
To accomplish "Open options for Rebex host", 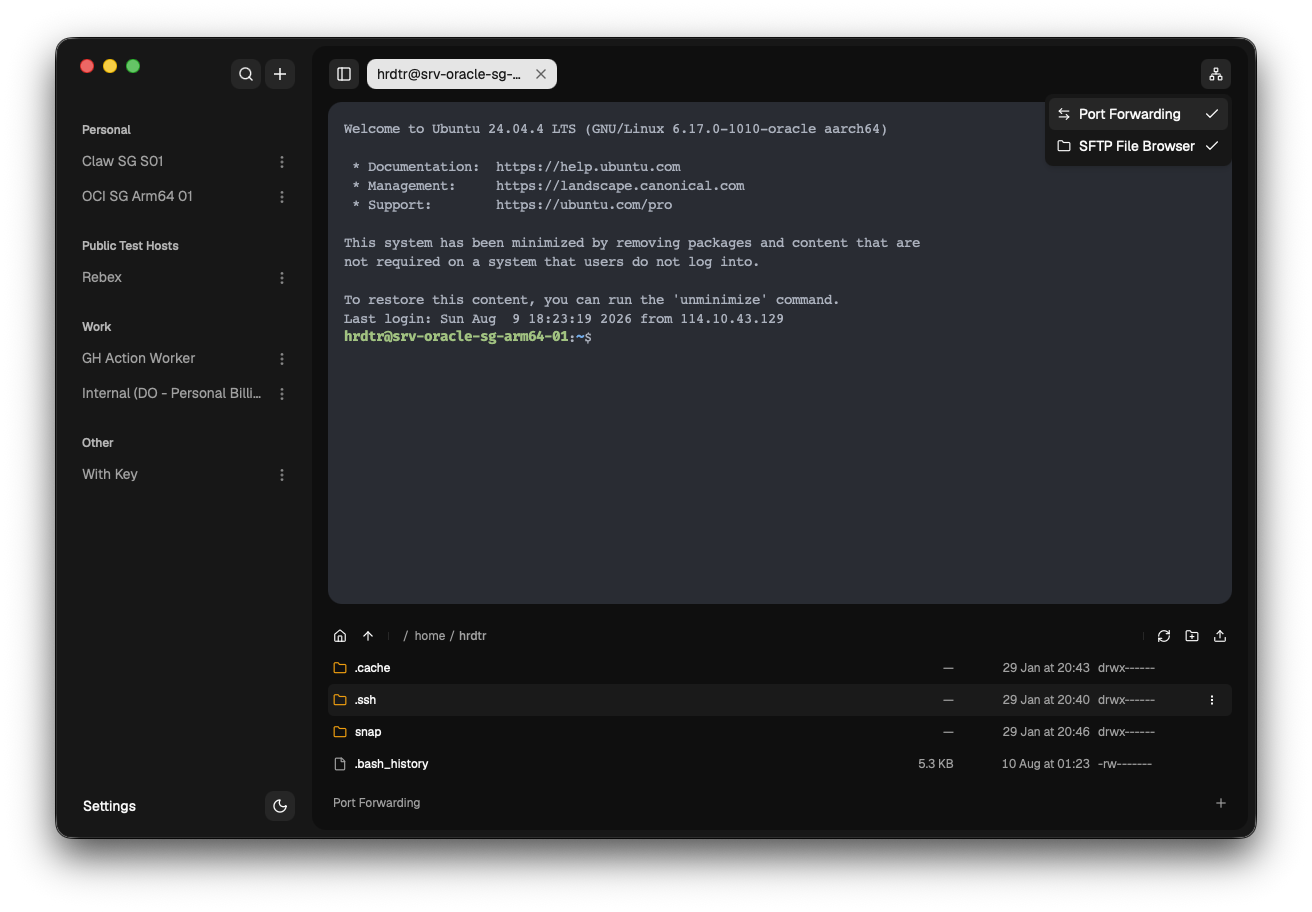I will pos(282,278).
